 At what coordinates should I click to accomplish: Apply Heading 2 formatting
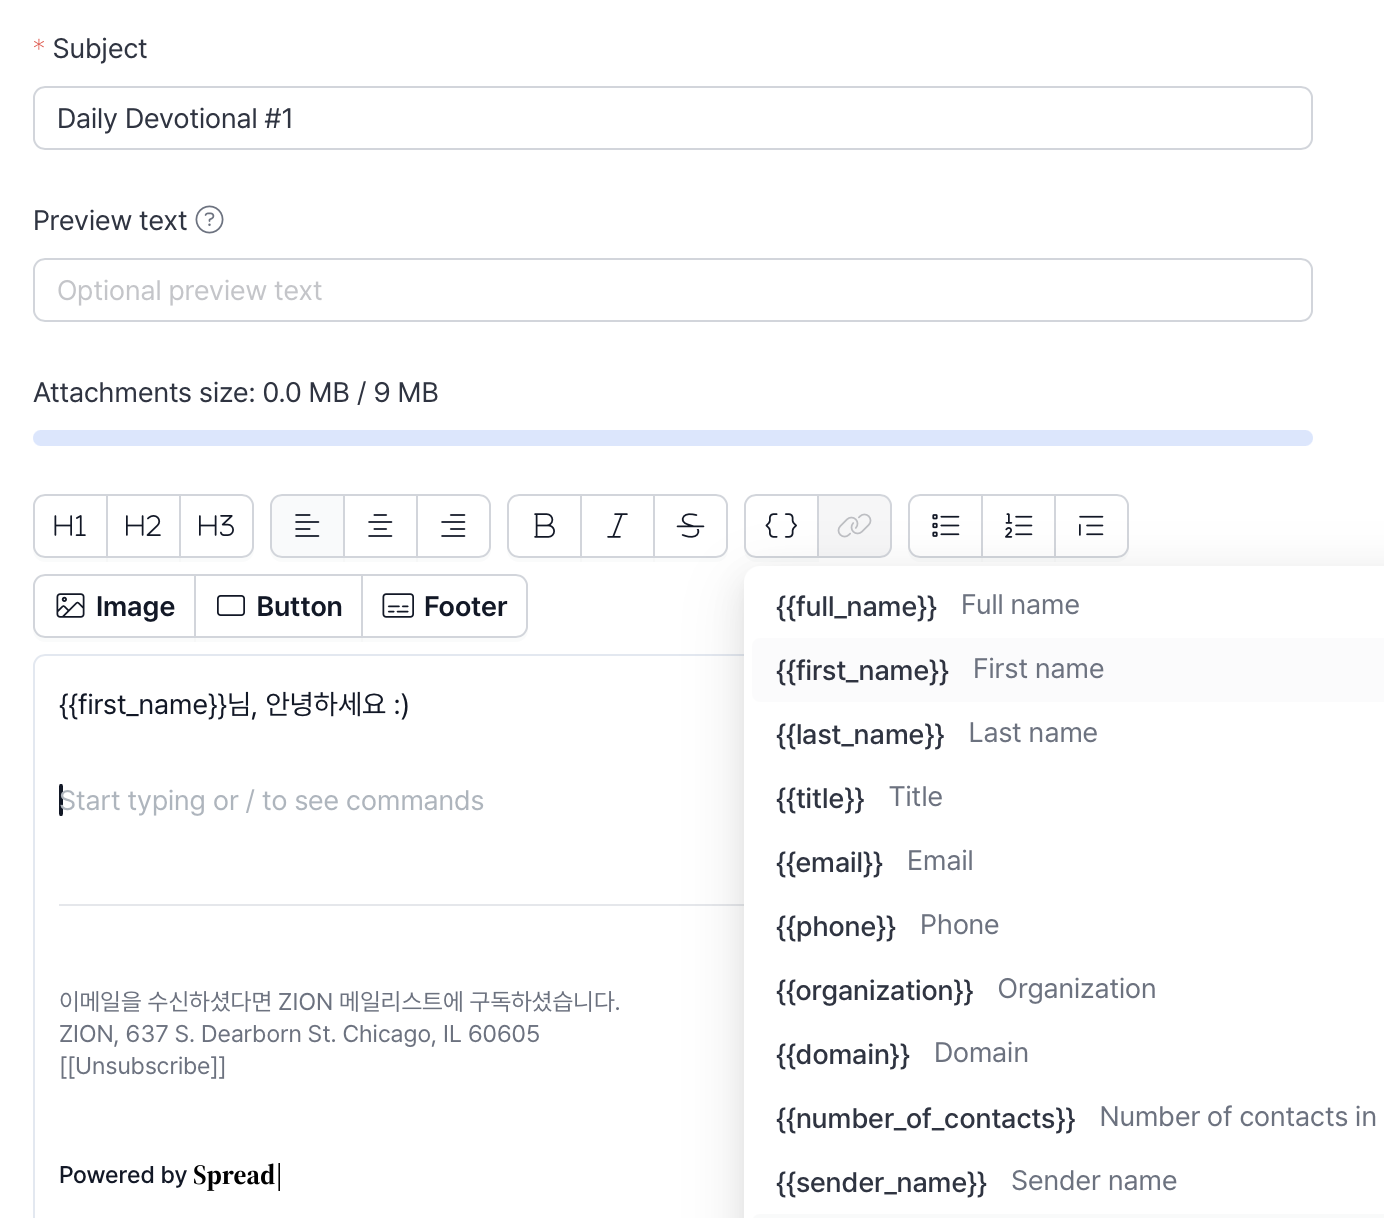click(143, 526)
